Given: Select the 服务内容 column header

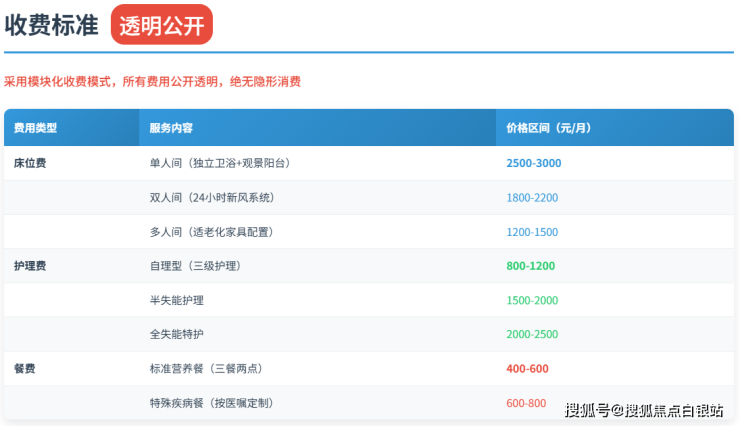Looking at the screenshot, I should point(171,128).
